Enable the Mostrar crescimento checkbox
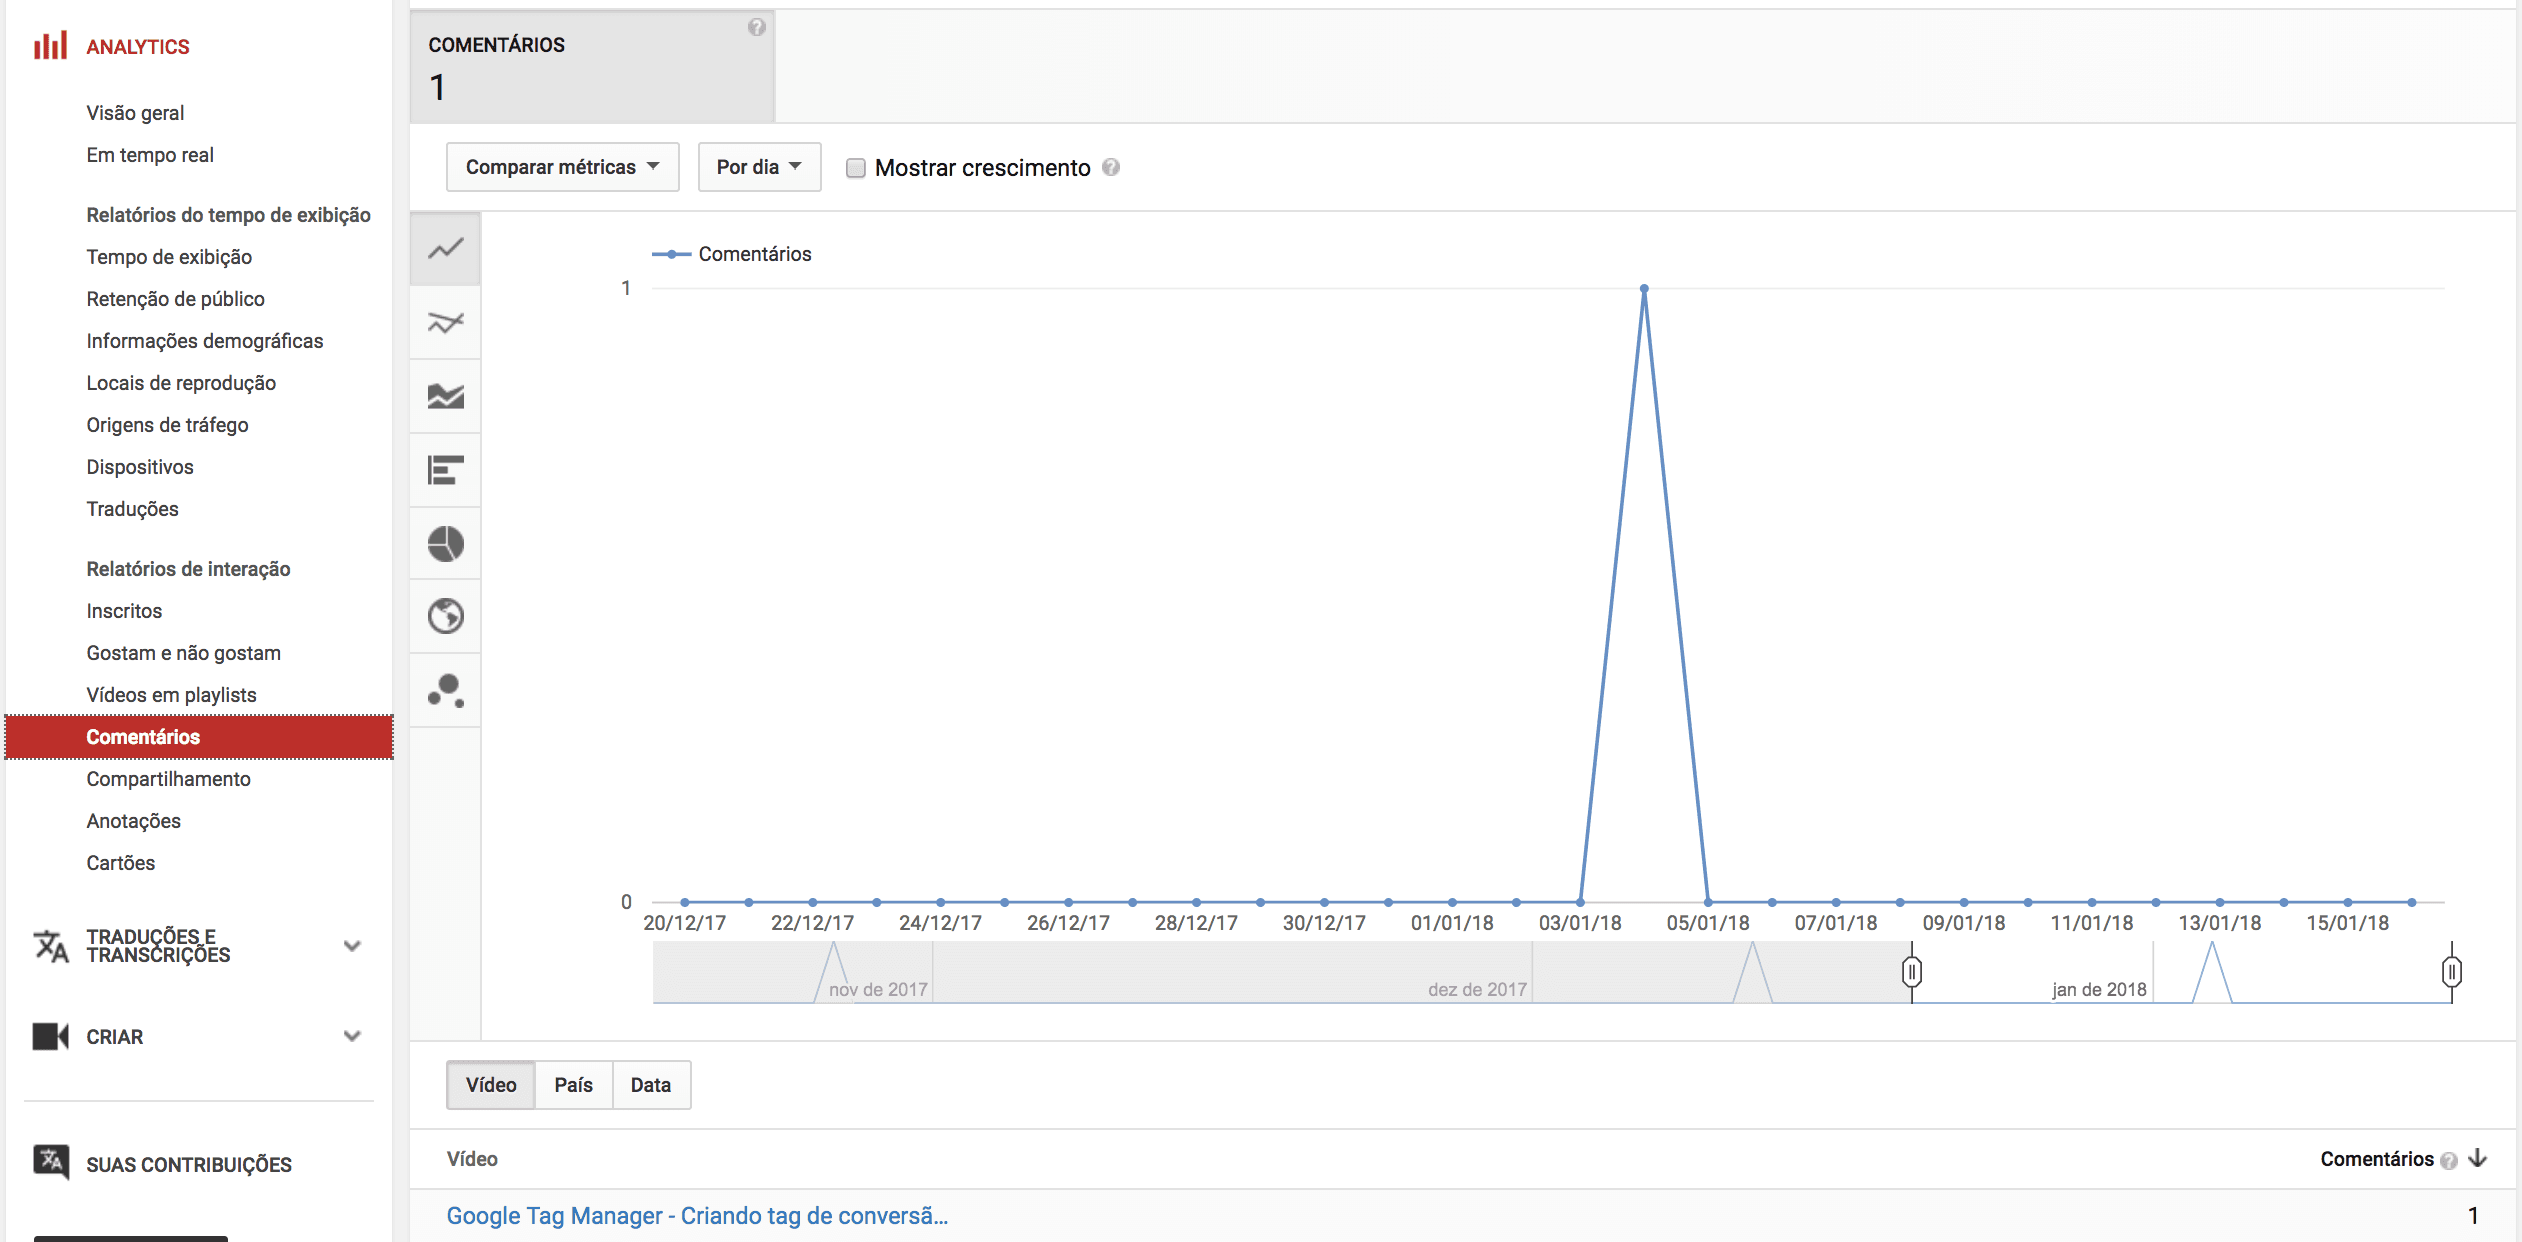This screenshot has height=1242, width=2522. click(856, 168)
